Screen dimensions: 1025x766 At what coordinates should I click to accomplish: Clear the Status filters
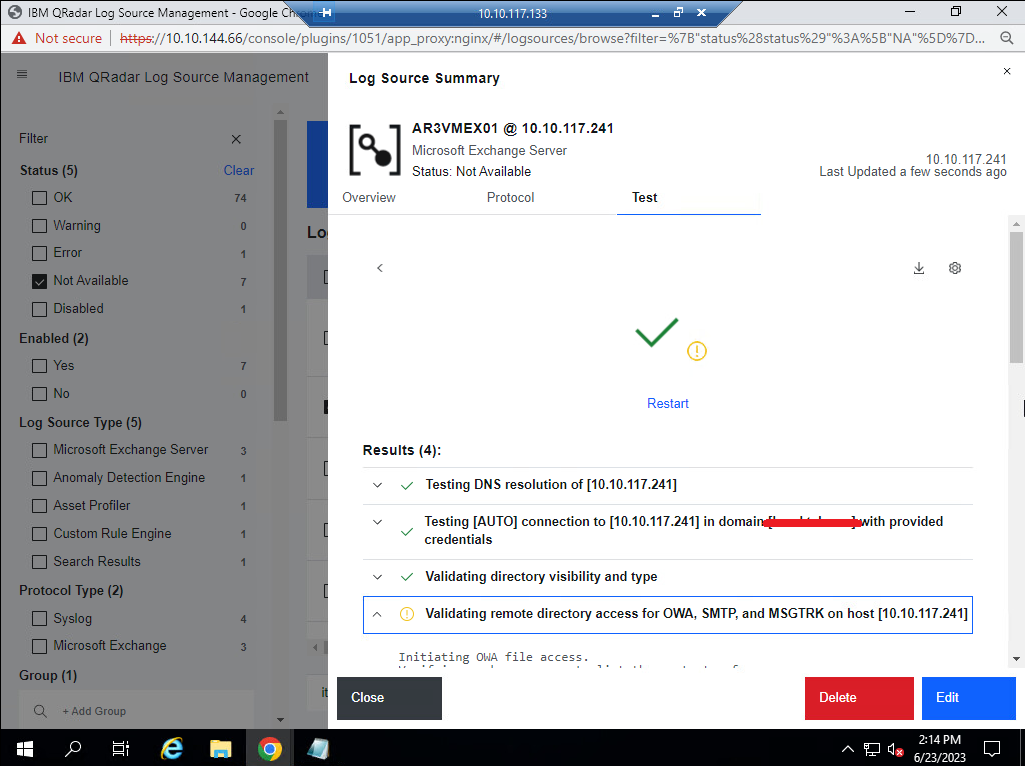(239, 171)
